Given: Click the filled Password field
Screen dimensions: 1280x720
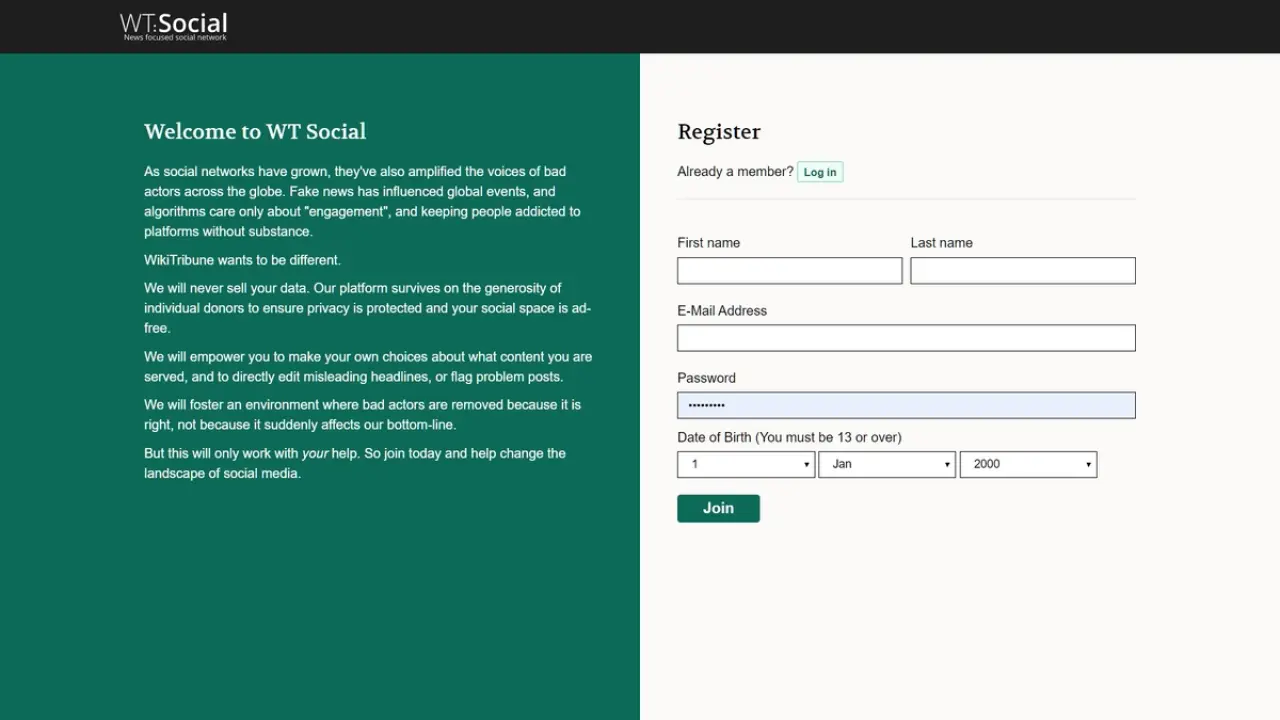Looking at the screenshot, I should [906, 405].
